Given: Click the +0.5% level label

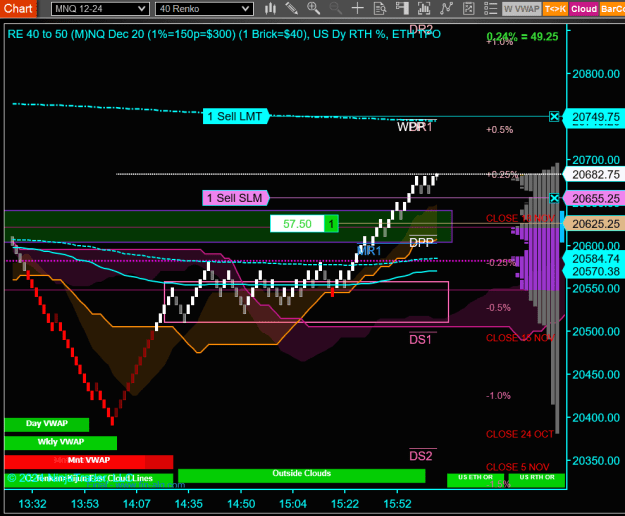Looking at the screenshot, I should (499, 130).
